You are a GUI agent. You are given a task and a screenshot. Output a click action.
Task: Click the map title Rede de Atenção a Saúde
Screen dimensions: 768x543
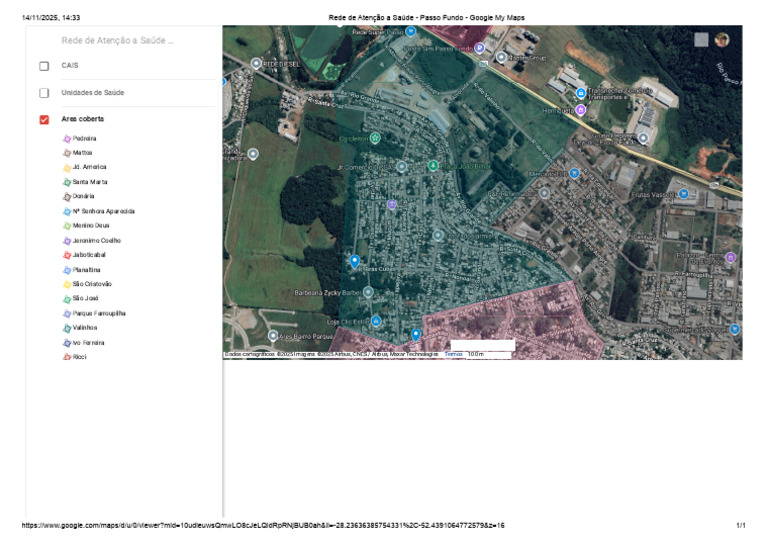pos(117,41)
